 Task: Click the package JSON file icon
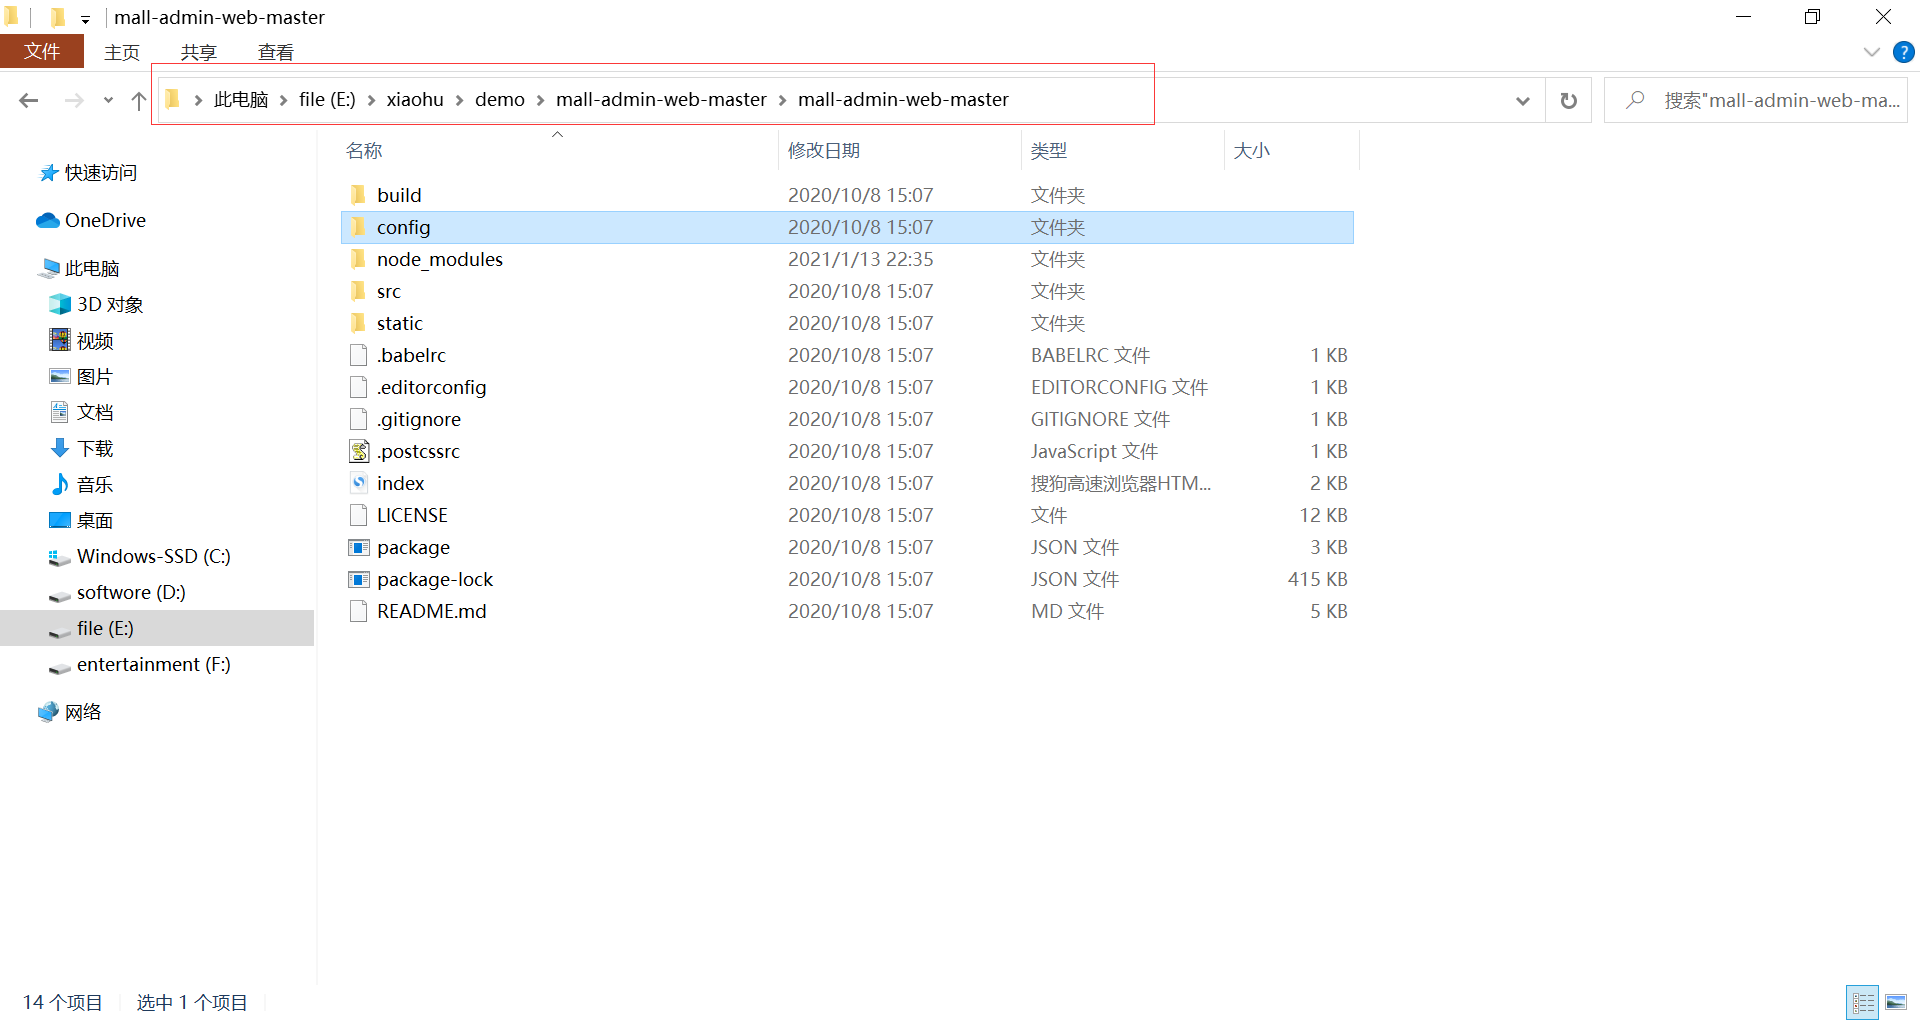tap(359, 547)
